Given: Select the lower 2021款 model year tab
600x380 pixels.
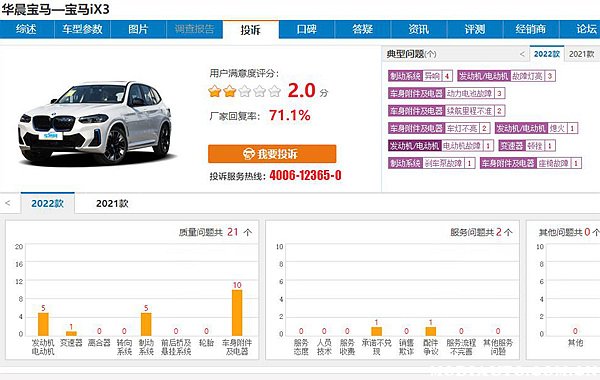Looking at the screenshot, I should coord(112,203).
